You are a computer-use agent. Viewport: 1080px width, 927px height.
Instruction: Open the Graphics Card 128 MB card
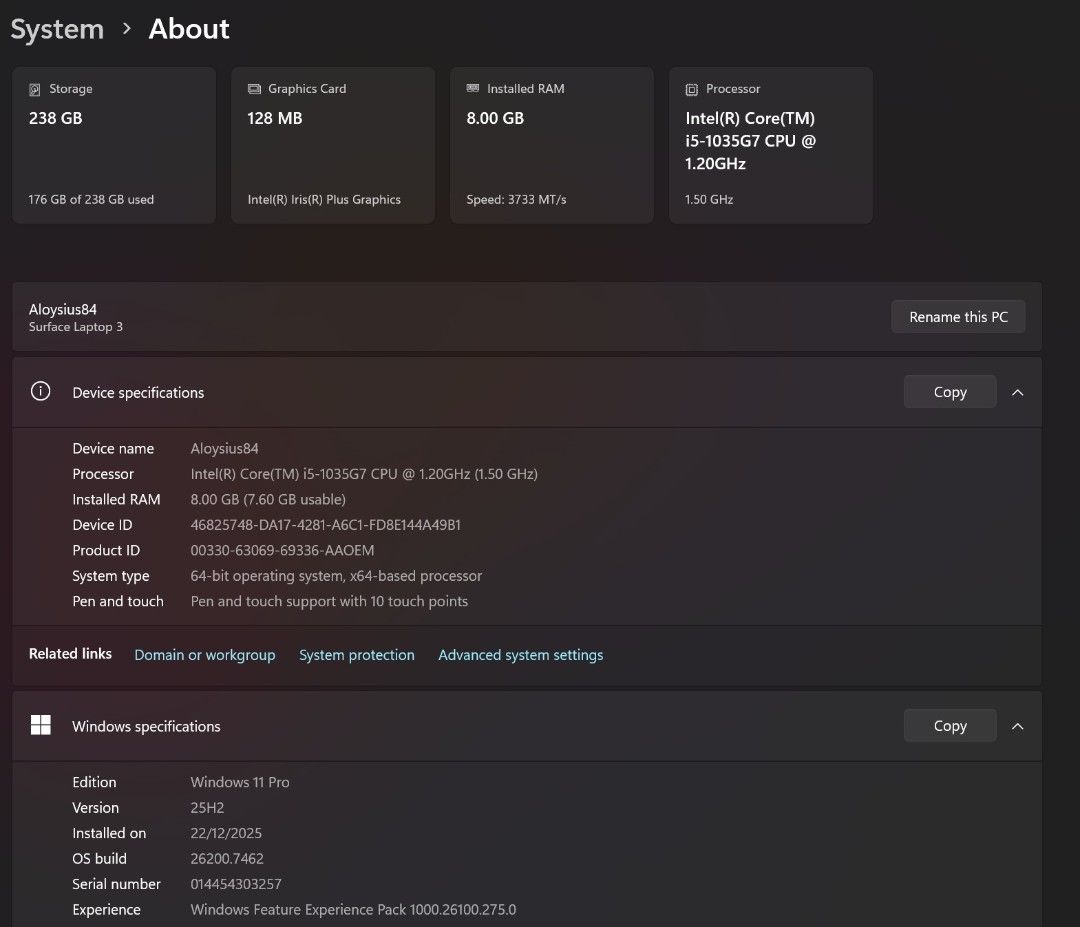333,145
